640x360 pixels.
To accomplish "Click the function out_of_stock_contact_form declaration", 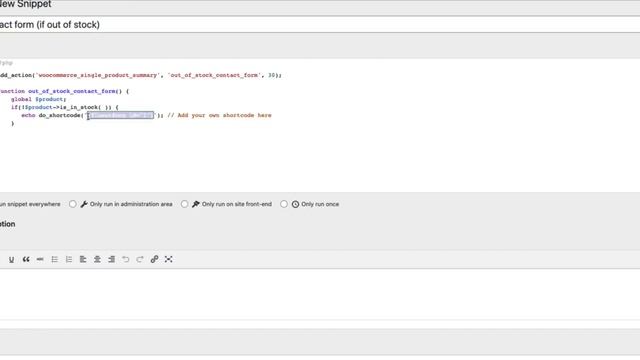I will coord(64,91).
